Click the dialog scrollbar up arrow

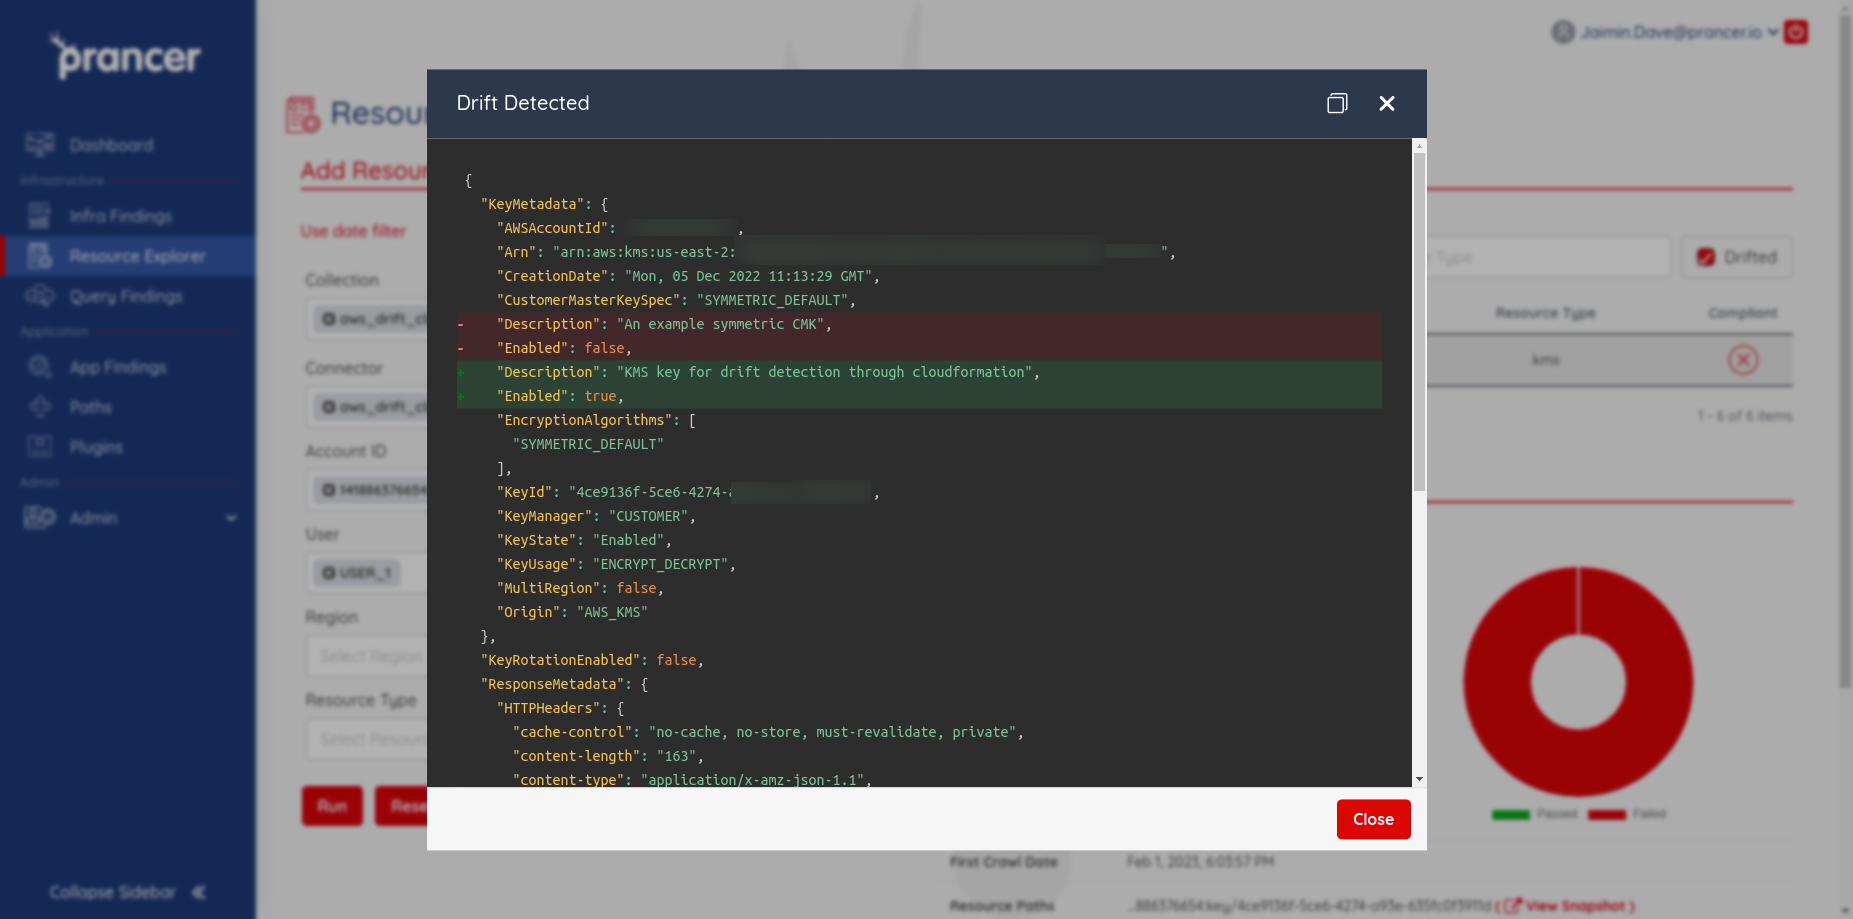1419,146
